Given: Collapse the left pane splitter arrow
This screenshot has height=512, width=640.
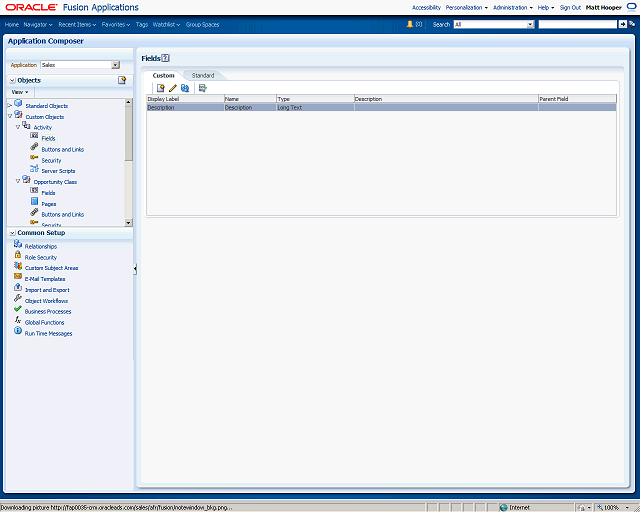Looking at the screenshot, I should (x=135, y=269).
